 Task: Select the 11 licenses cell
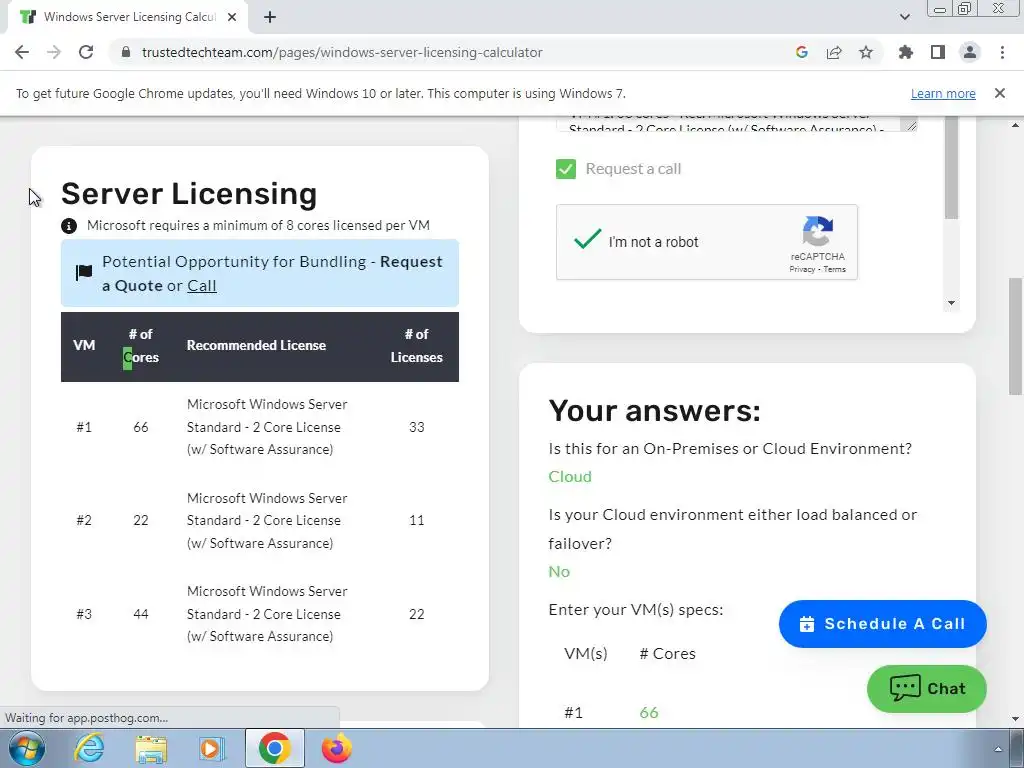pyautogui.click(x=417, y=520)
